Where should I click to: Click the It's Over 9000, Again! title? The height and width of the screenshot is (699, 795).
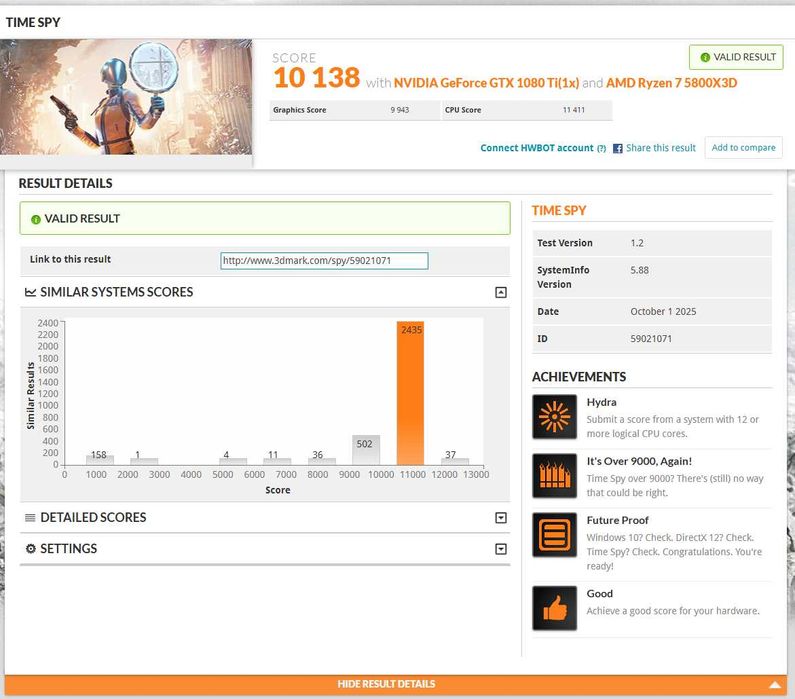pos(639,461)
